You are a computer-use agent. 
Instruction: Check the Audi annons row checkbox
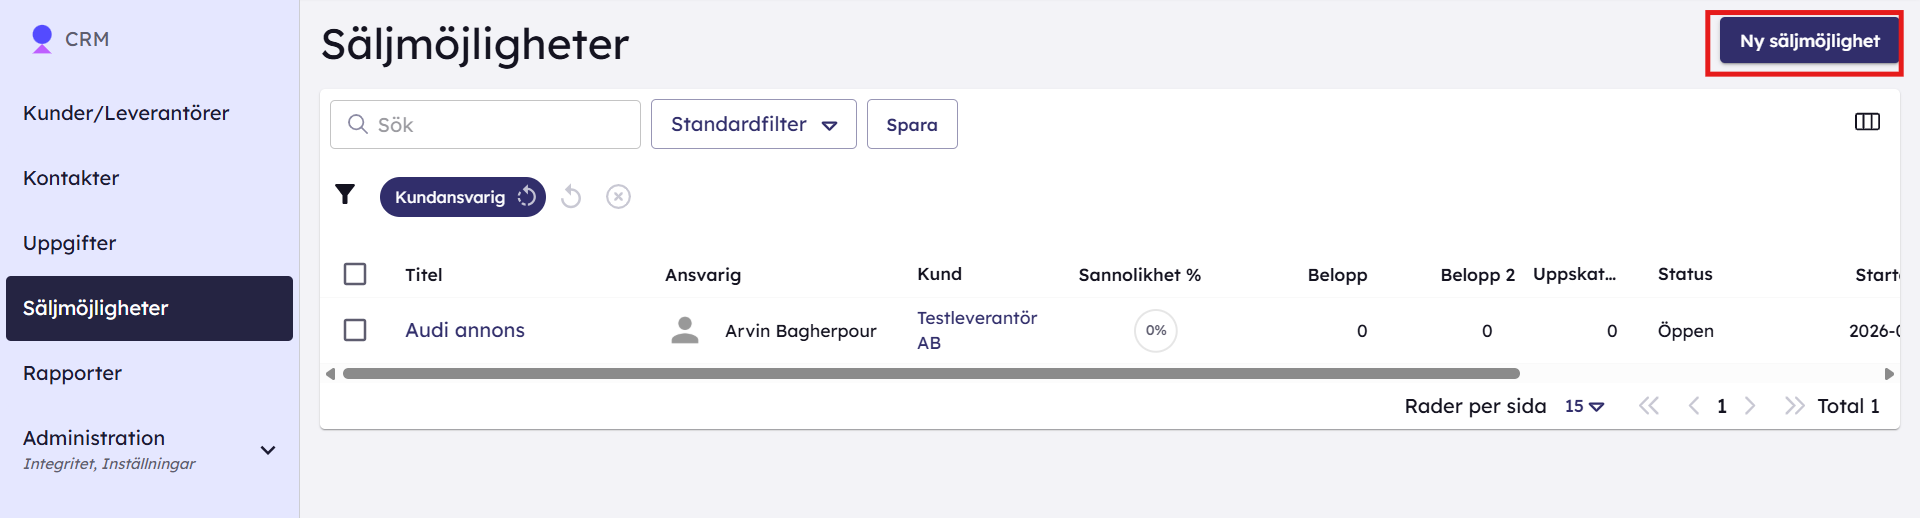pos(355,330)
